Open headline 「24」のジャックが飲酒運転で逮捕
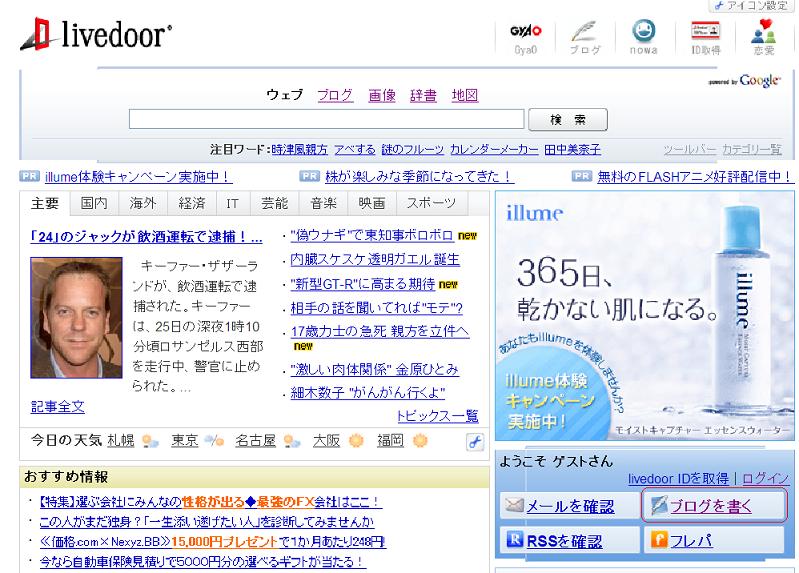This screenshot has width=799, height=573. (x=146, y=237)
